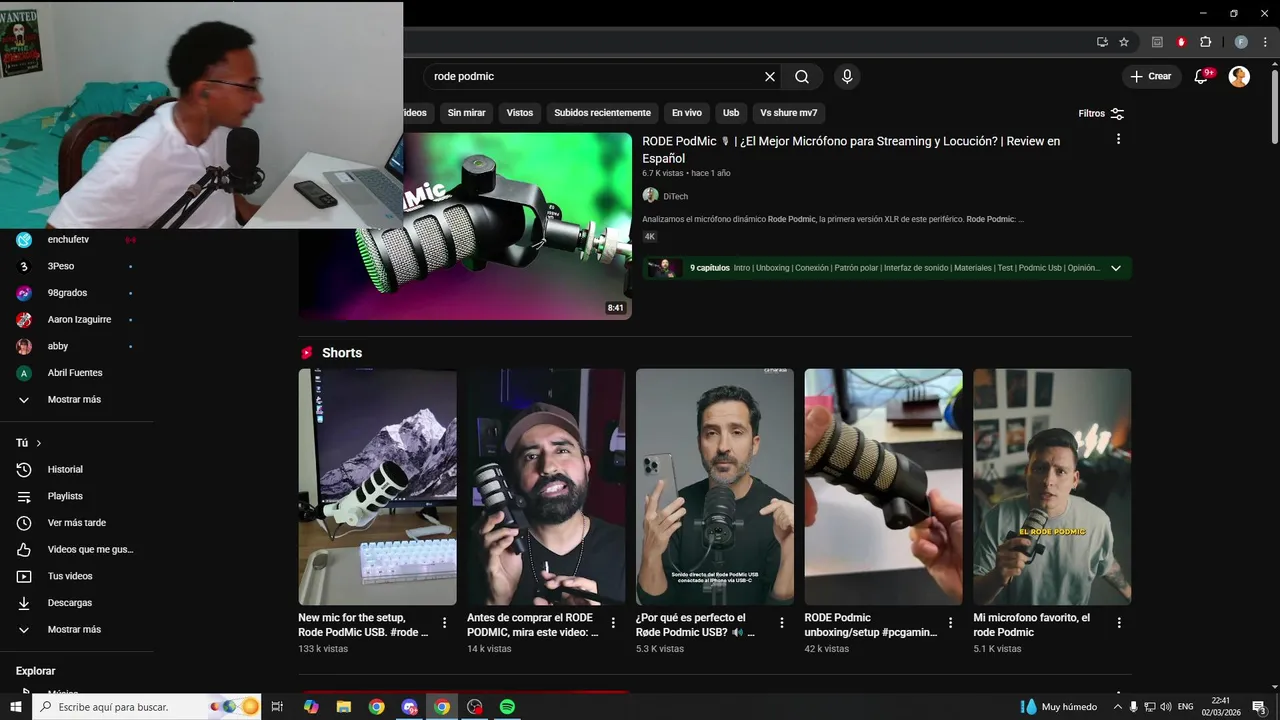Open Task View in taskbar

click(277, 707)
